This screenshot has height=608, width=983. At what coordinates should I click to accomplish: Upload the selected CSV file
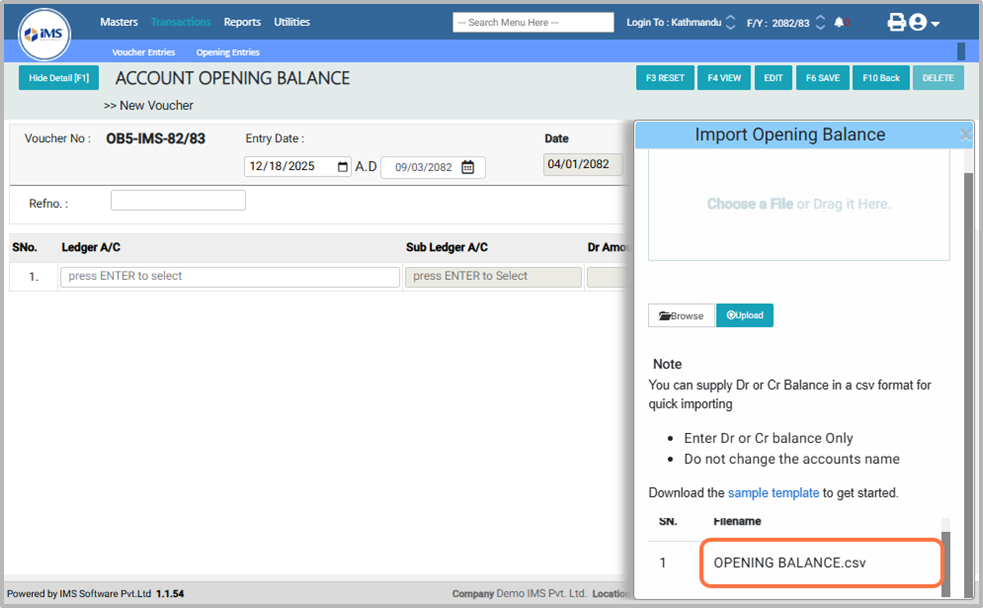pyautogui.click(x=744, y=315)
